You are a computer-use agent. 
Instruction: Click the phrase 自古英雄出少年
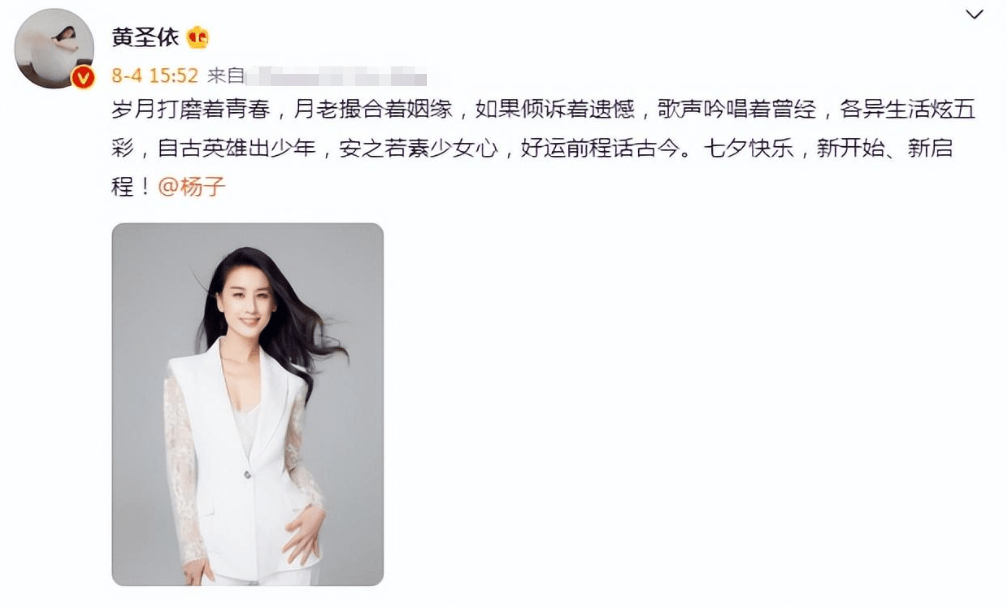[237, 148]
